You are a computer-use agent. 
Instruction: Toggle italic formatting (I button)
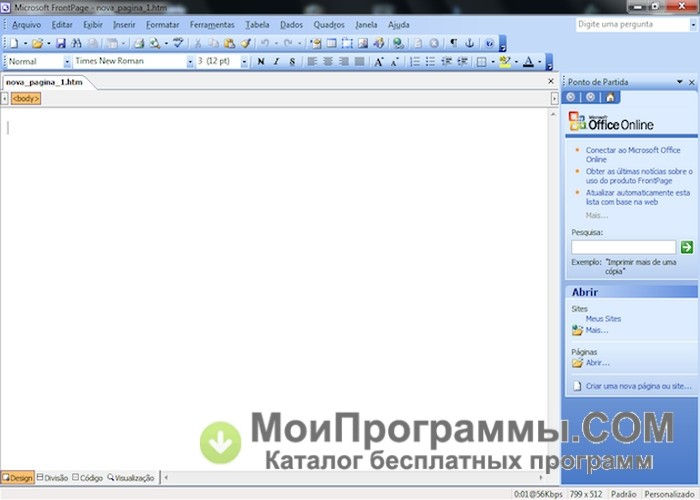276,62
